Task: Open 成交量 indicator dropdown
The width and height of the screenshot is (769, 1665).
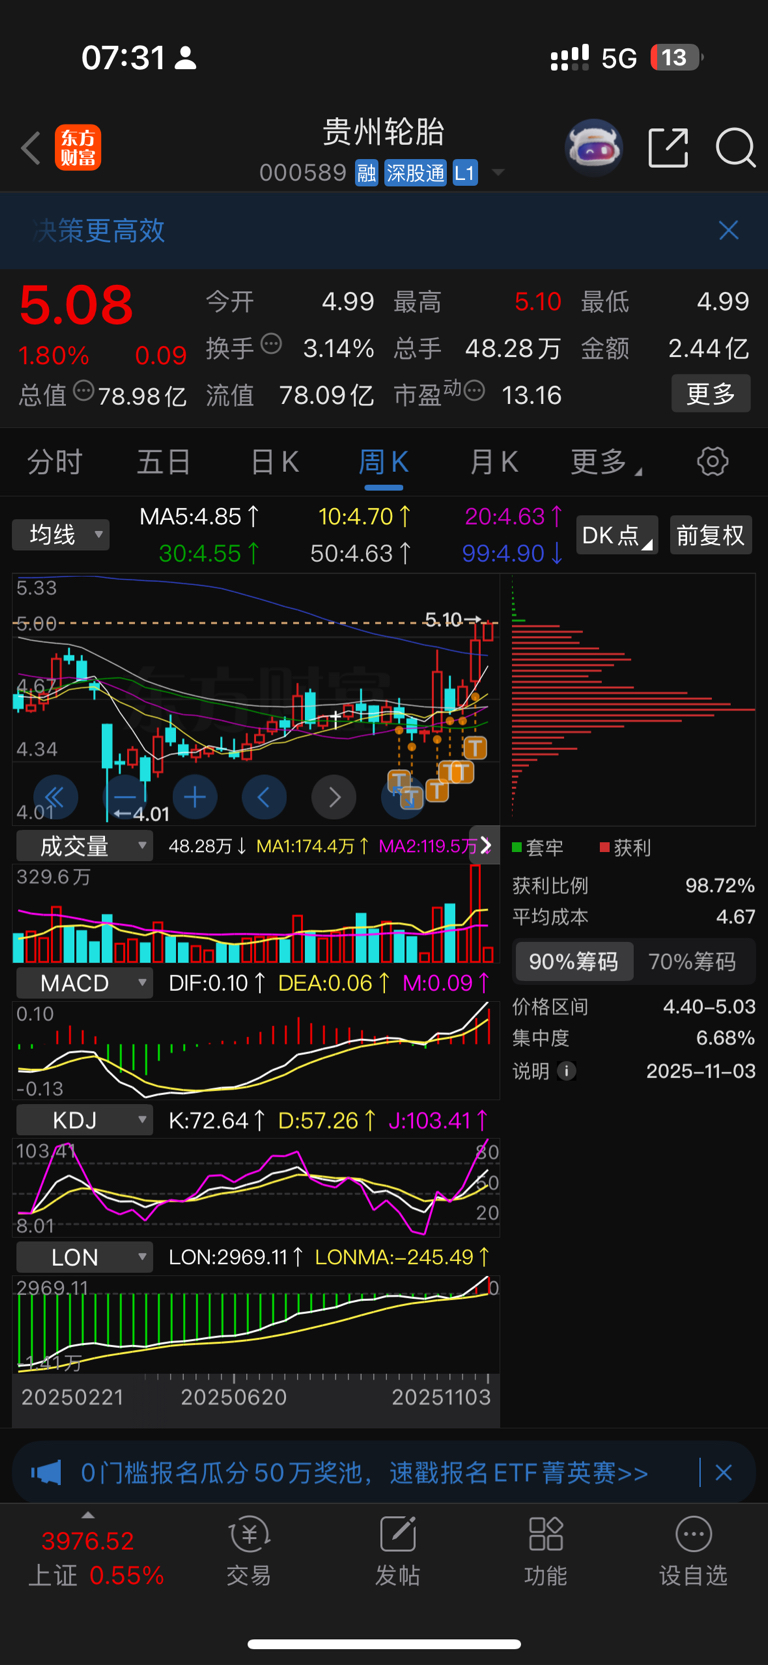Action: pyautogui.click(x=84, y=846)
